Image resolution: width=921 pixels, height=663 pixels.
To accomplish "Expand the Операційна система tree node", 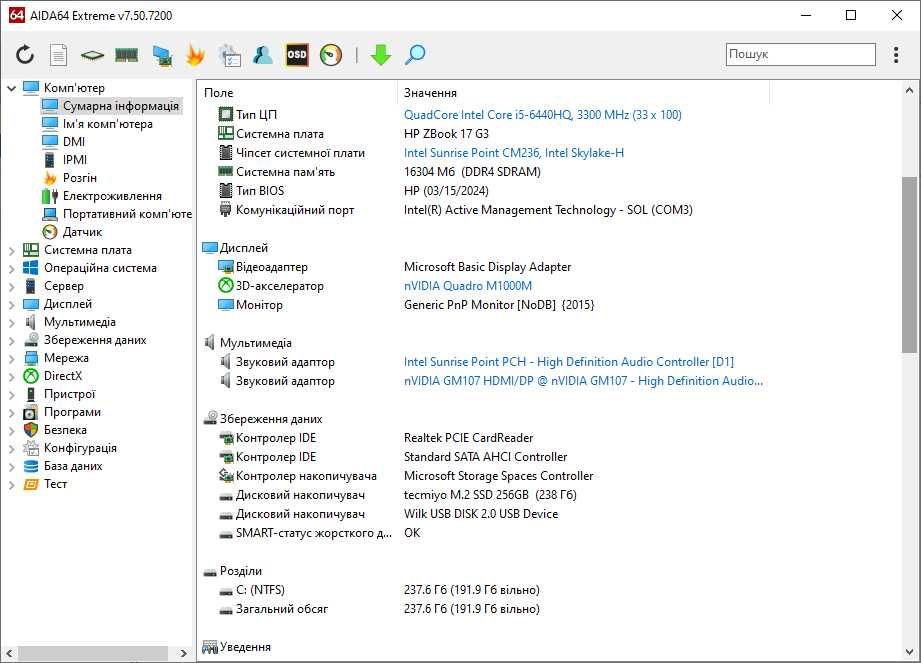I will pos(11,268).
